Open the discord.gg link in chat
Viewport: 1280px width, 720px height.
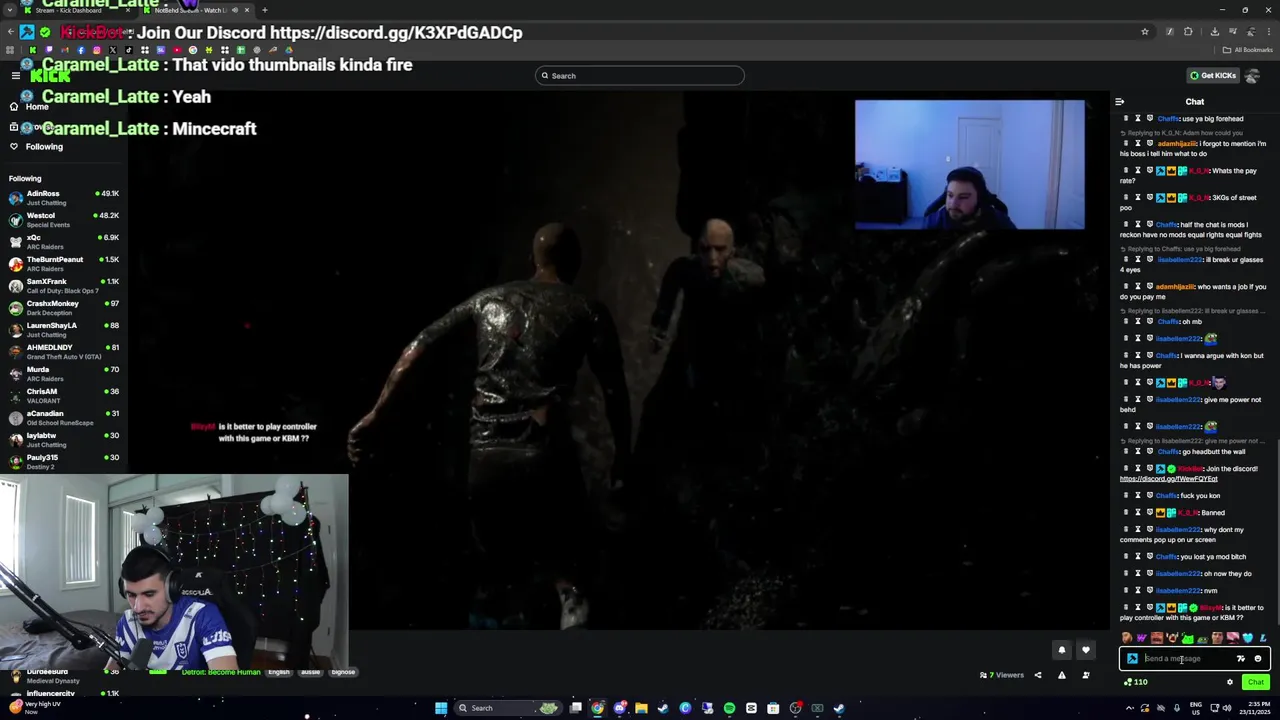click(x=1169, y=478)
